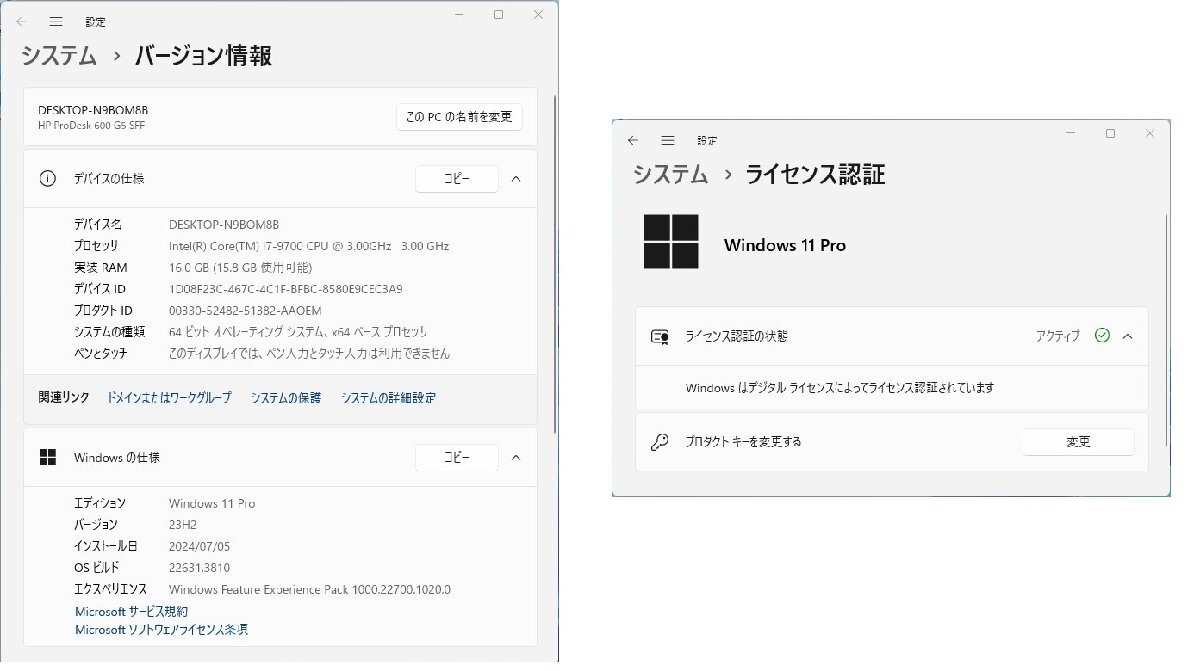
Task: Select the 実装 RAM value 16.0 GB
Action: pyautogui.click(x=240, y=268)
